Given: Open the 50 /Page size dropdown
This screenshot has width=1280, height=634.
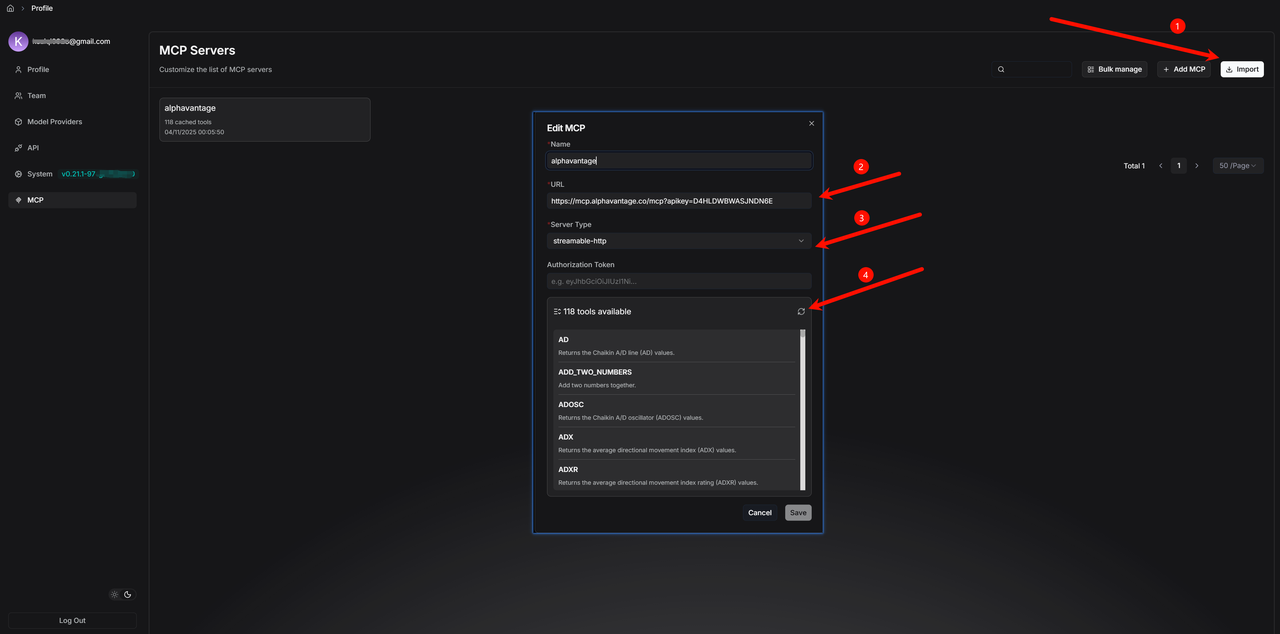Looking at the screenshot, I should (x=1238, y=166).
